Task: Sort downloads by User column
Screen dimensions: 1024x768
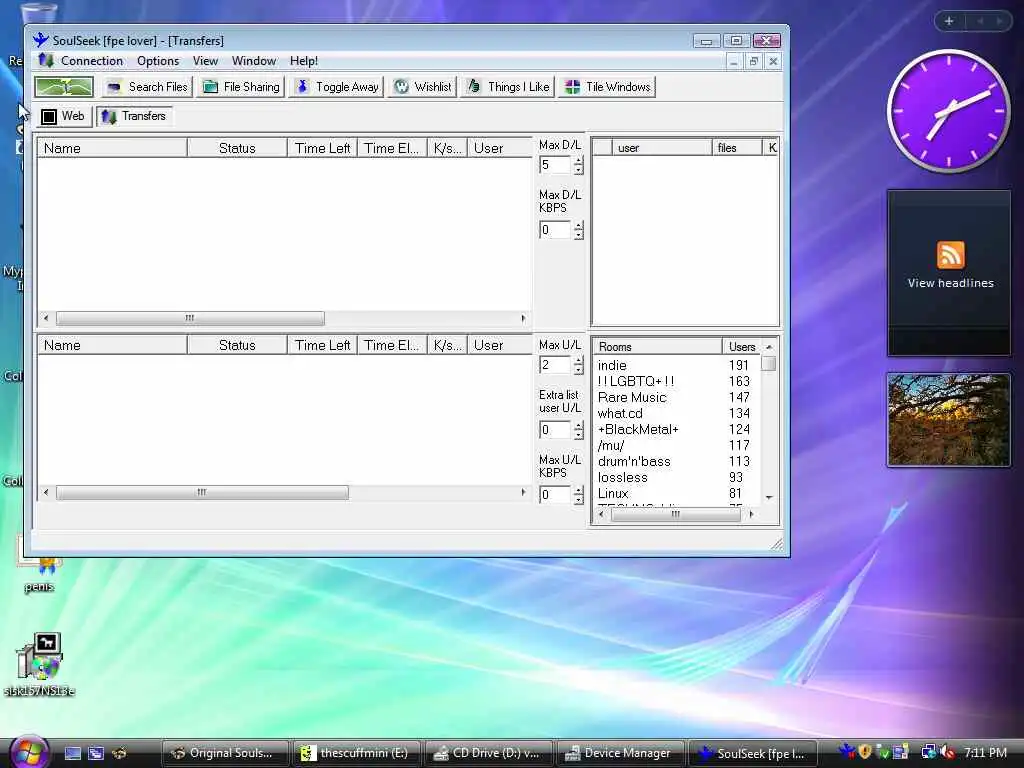Action: [500, 148]
